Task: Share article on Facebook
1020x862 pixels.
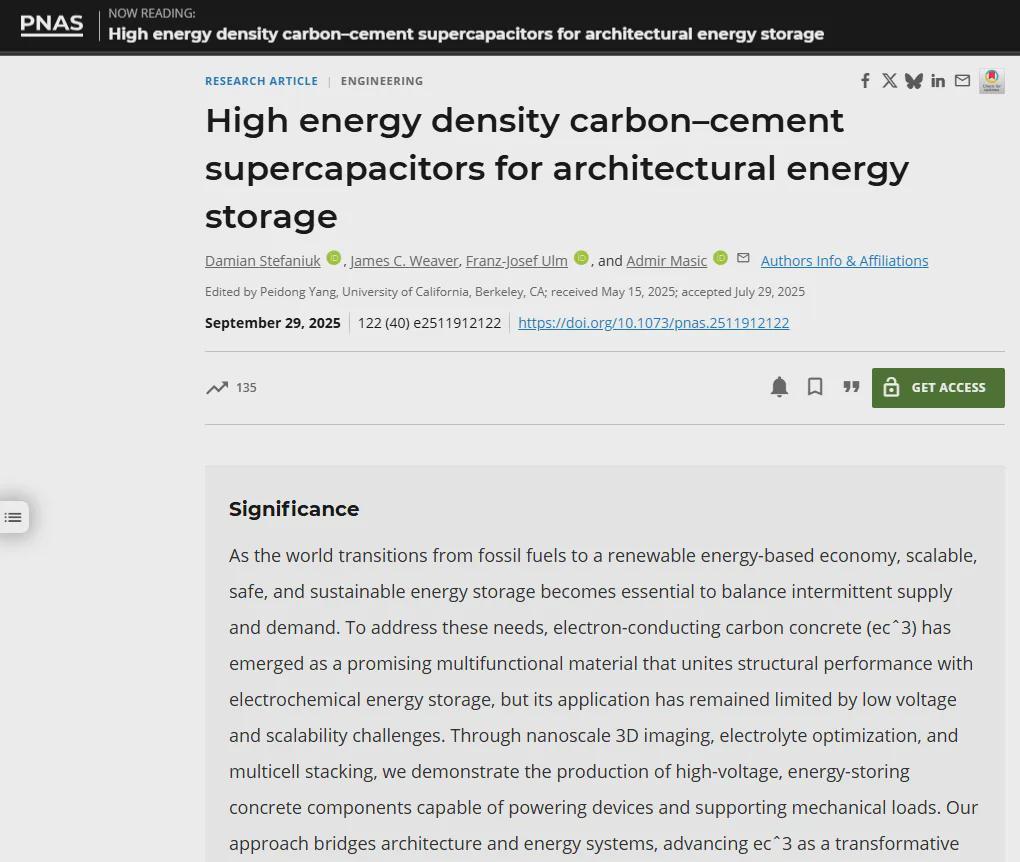Action: (x=865, y=81)
